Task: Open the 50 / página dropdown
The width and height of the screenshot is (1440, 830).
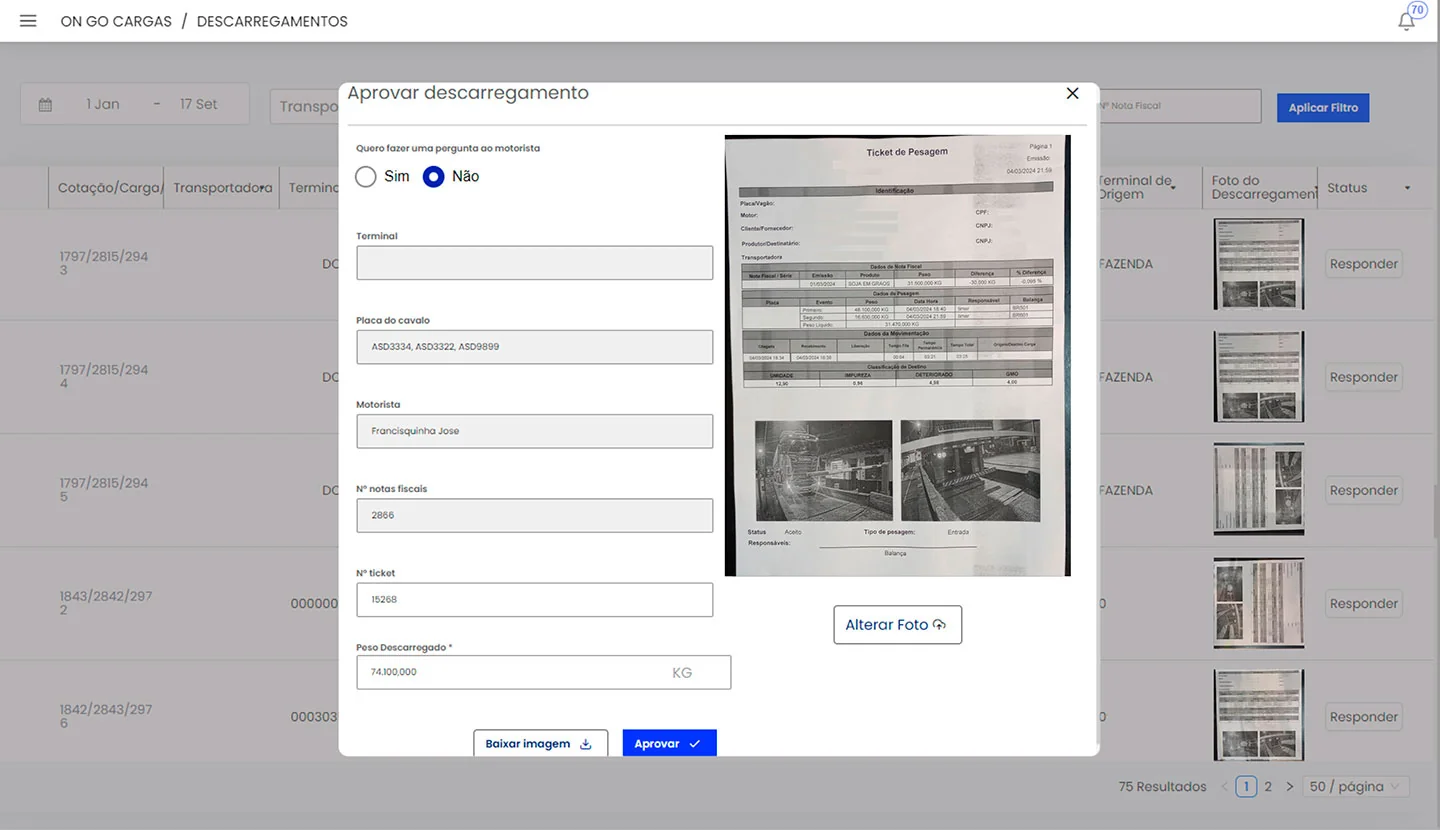Action: click(1356, 787)
